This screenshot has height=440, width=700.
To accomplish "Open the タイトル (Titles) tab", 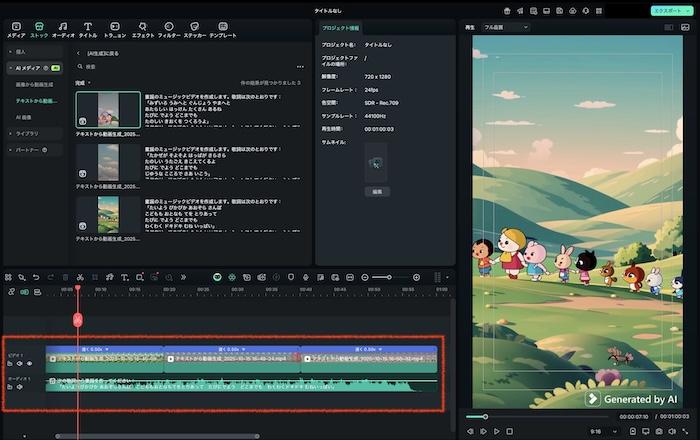I will [88, 30].
